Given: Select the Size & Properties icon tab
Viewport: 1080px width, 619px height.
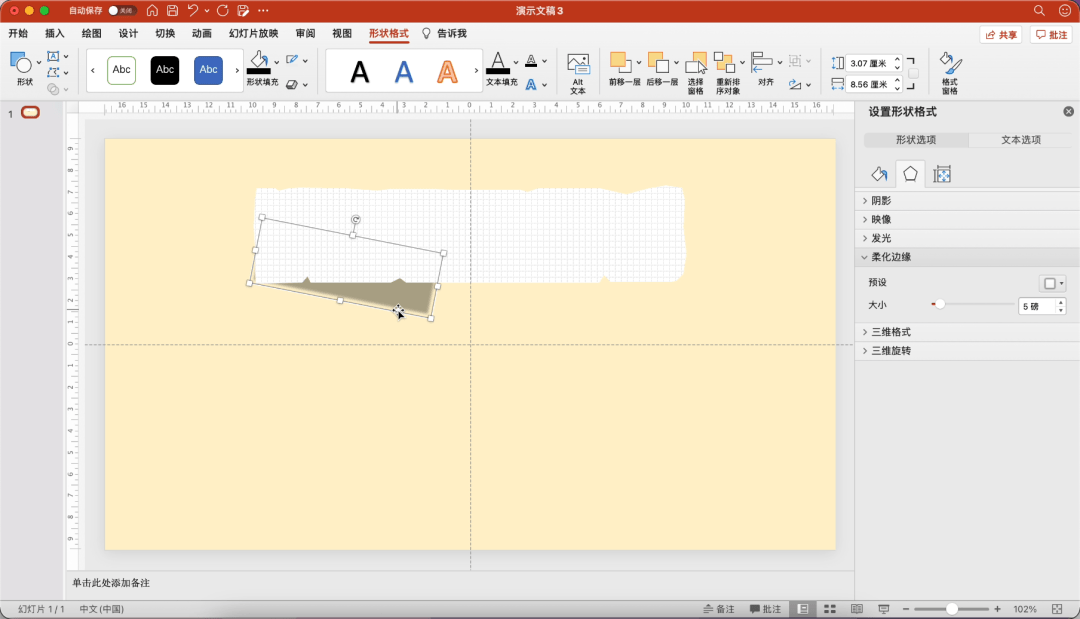Looking at the screenshot, I should (x=941, y=174).
